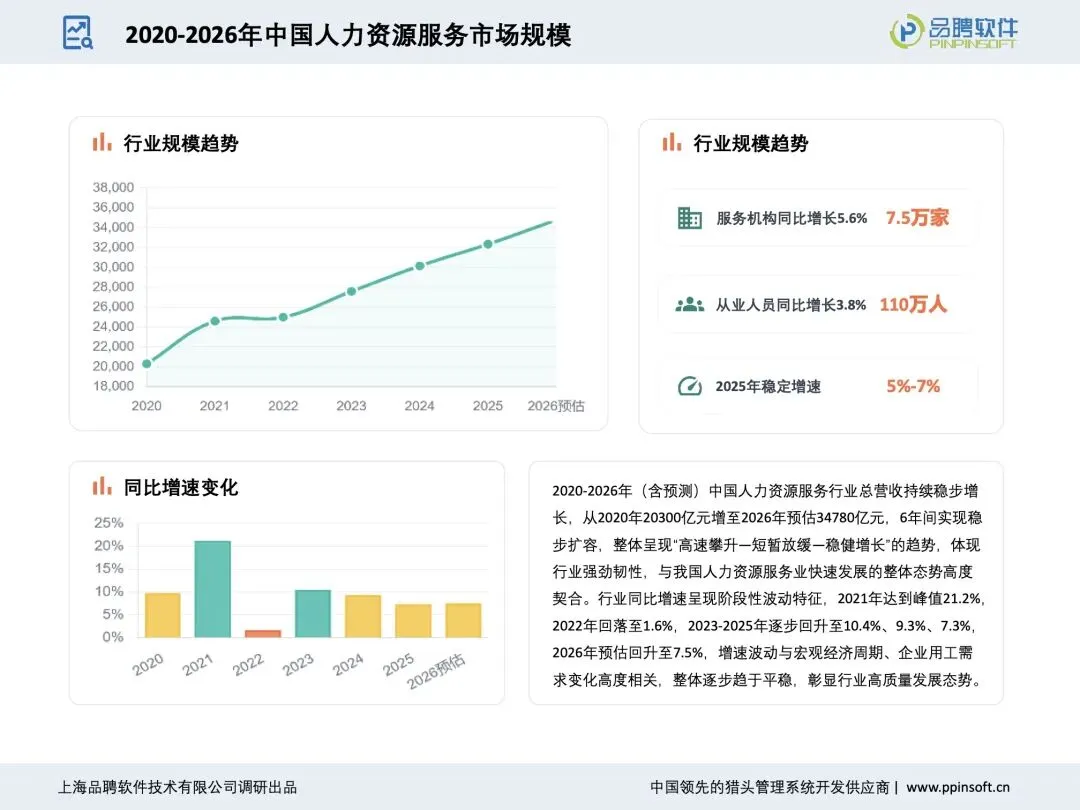Open the www.ppinsoft.cn link in footer
Image resolution: width=1080 pixels, height=810 pixels.
click(958, 787)
